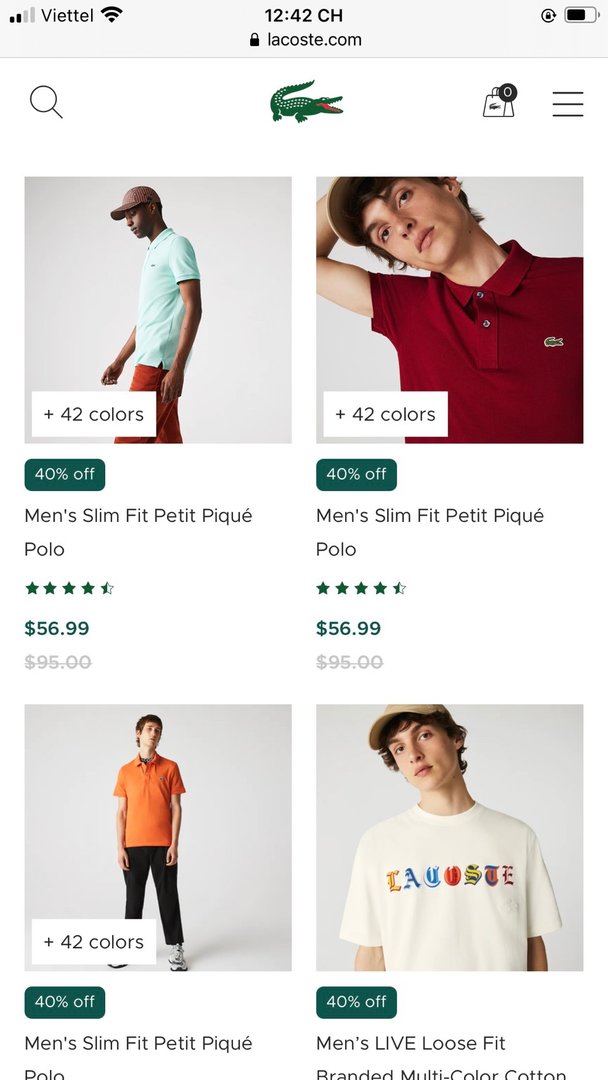Tap the Lacoste crocodile logo

(306, 101)
